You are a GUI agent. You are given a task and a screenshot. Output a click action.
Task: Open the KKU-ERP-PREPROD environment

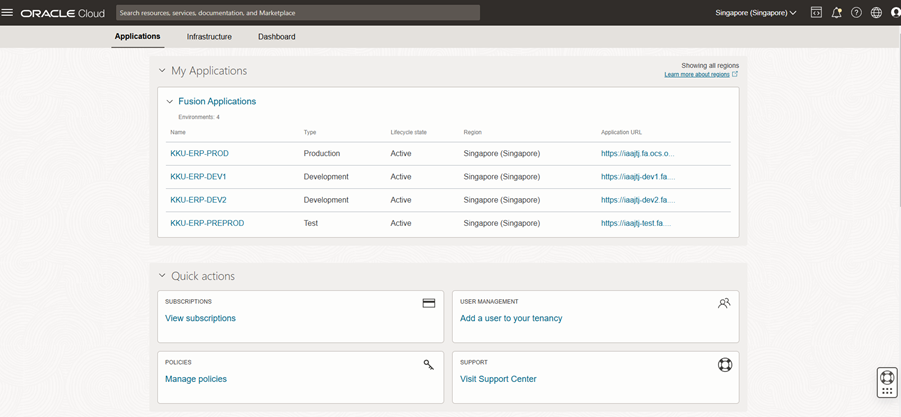207,223
